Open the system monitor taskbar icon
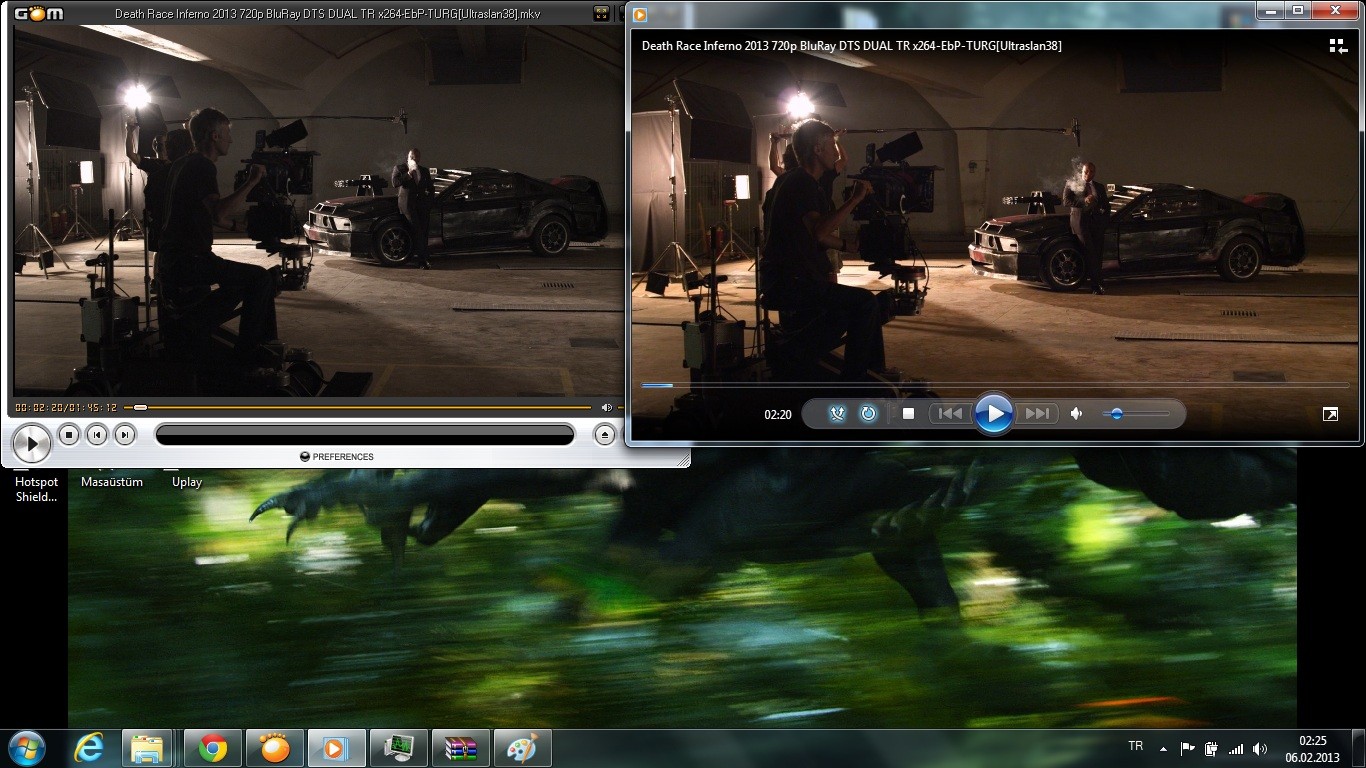The height and width of the screenshot is (768, 1366). click(x=398, y=748)
